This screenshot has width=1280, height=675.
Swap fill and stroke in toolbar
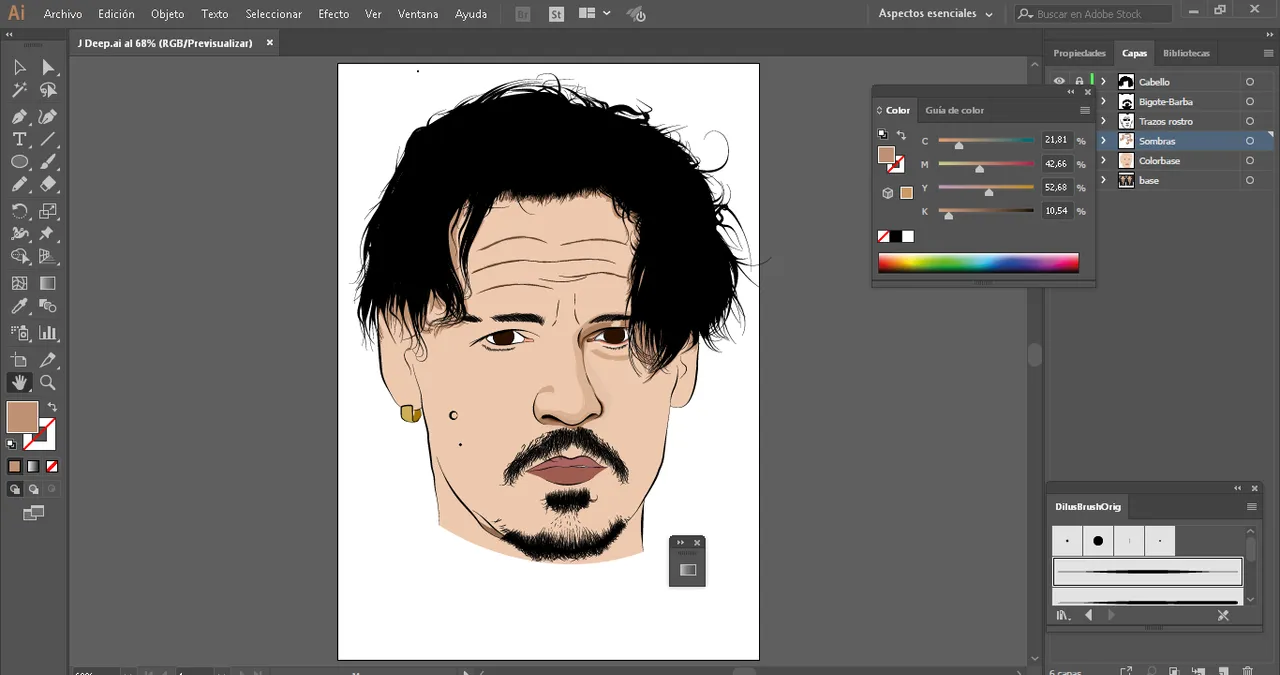(x=52, y=407)
